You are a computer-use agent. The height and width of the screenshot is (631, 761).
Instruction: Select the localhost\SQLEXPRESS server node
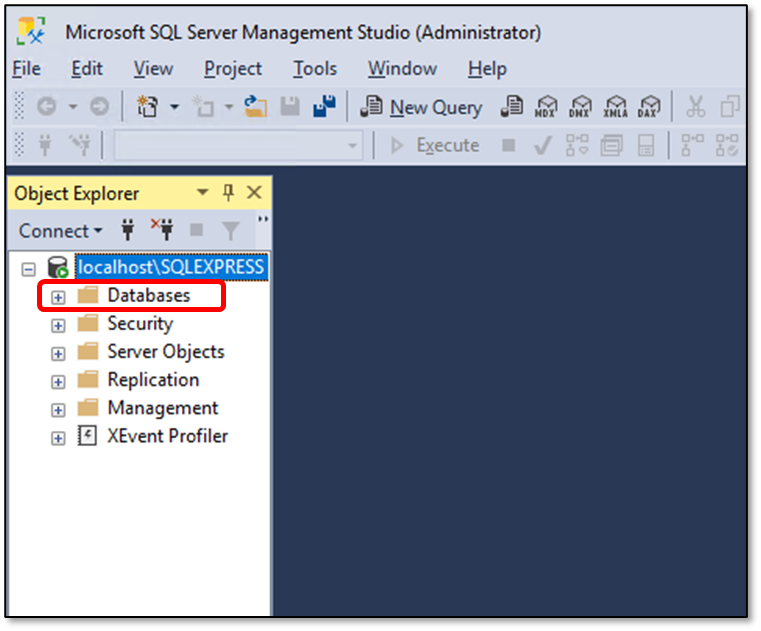coord(171,267)
